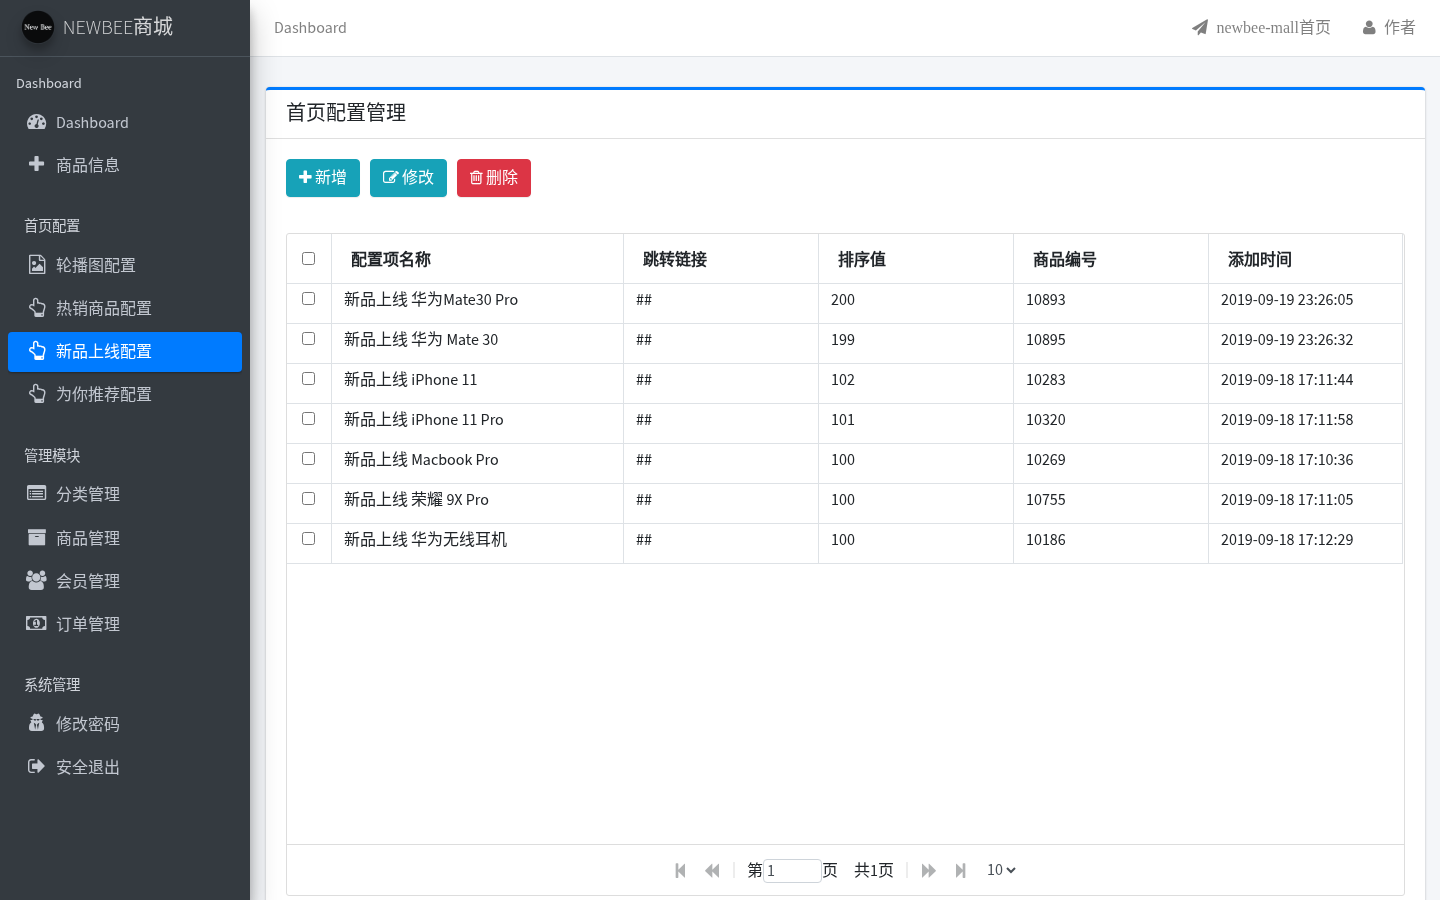Screen dimensions: 1440x900
Task: Open the newbee-mall首页 link
Action: 1261,28
